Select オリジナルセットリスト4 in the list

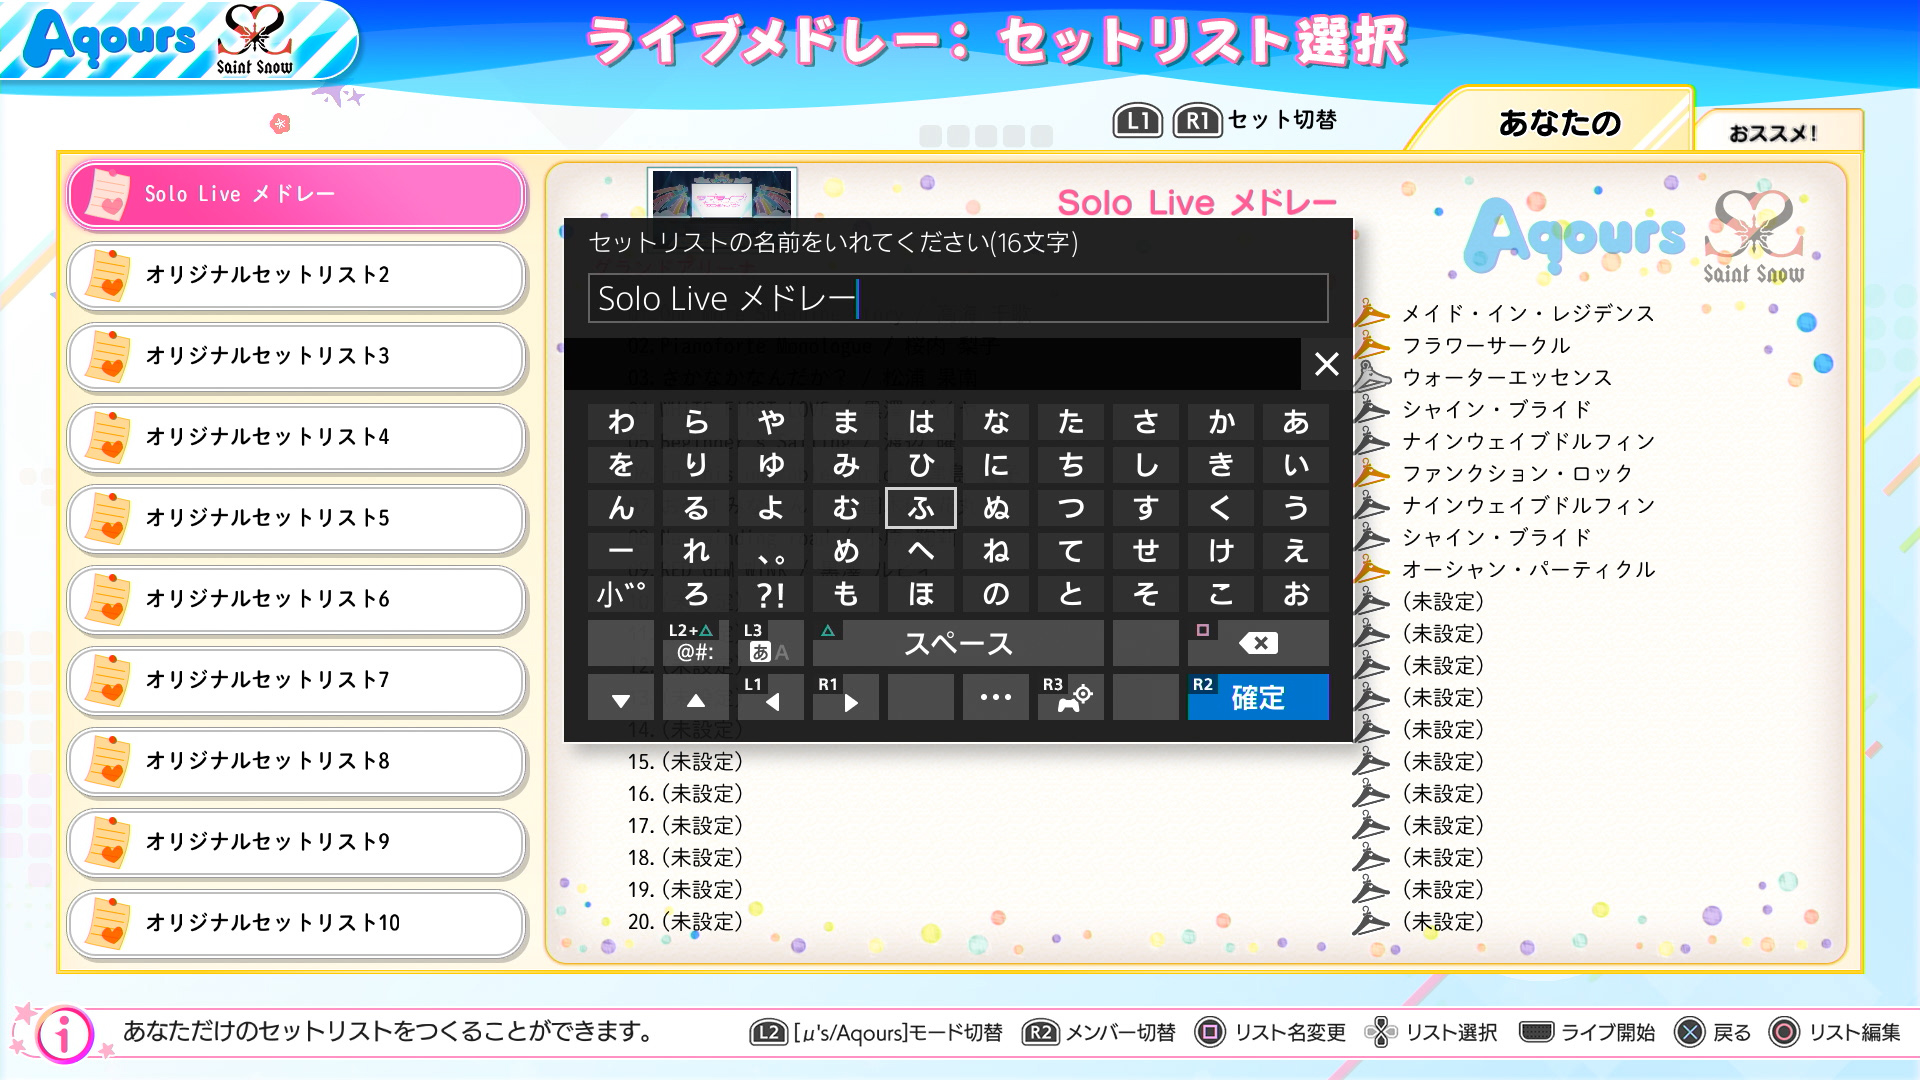296,437
